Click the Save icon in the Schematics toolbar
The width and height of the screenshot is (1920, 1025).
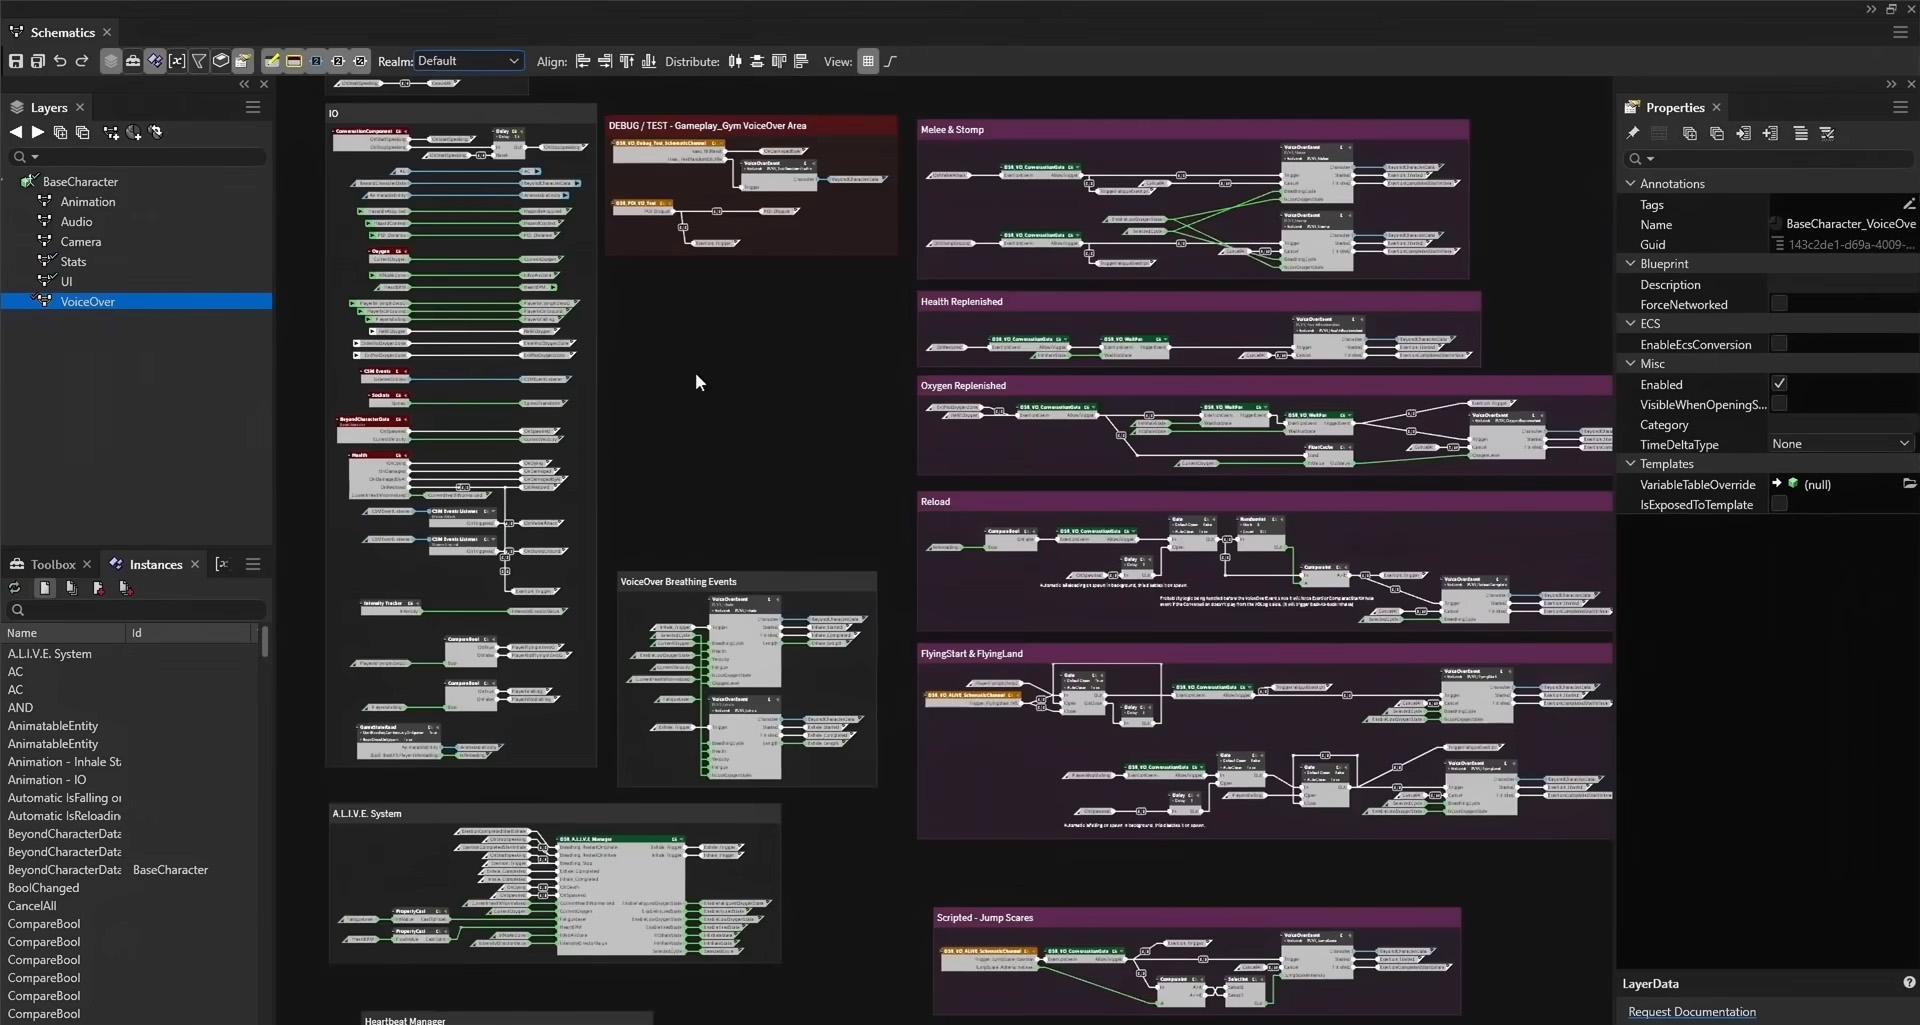pos(16,62)
